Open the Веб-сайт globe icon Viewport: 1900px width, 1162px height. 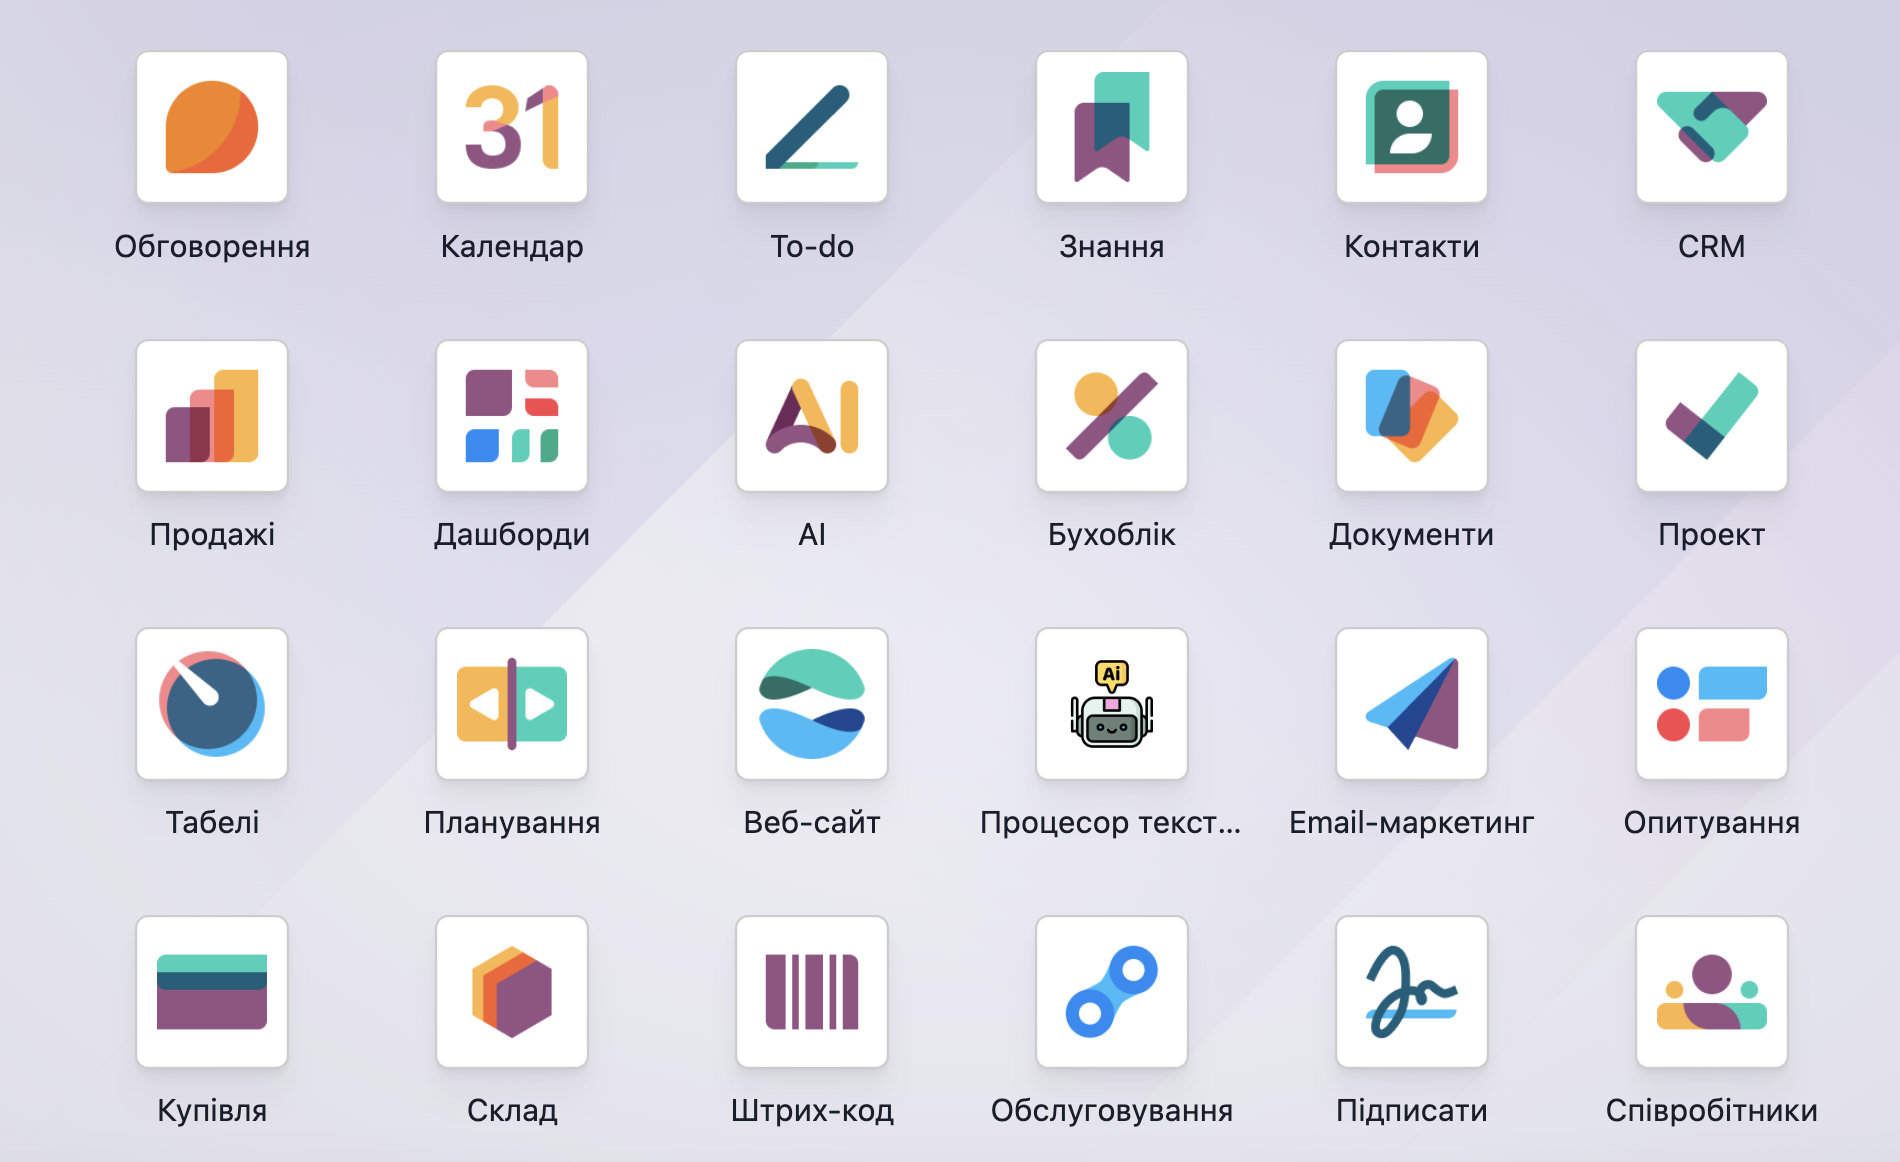tap(812, 703)
